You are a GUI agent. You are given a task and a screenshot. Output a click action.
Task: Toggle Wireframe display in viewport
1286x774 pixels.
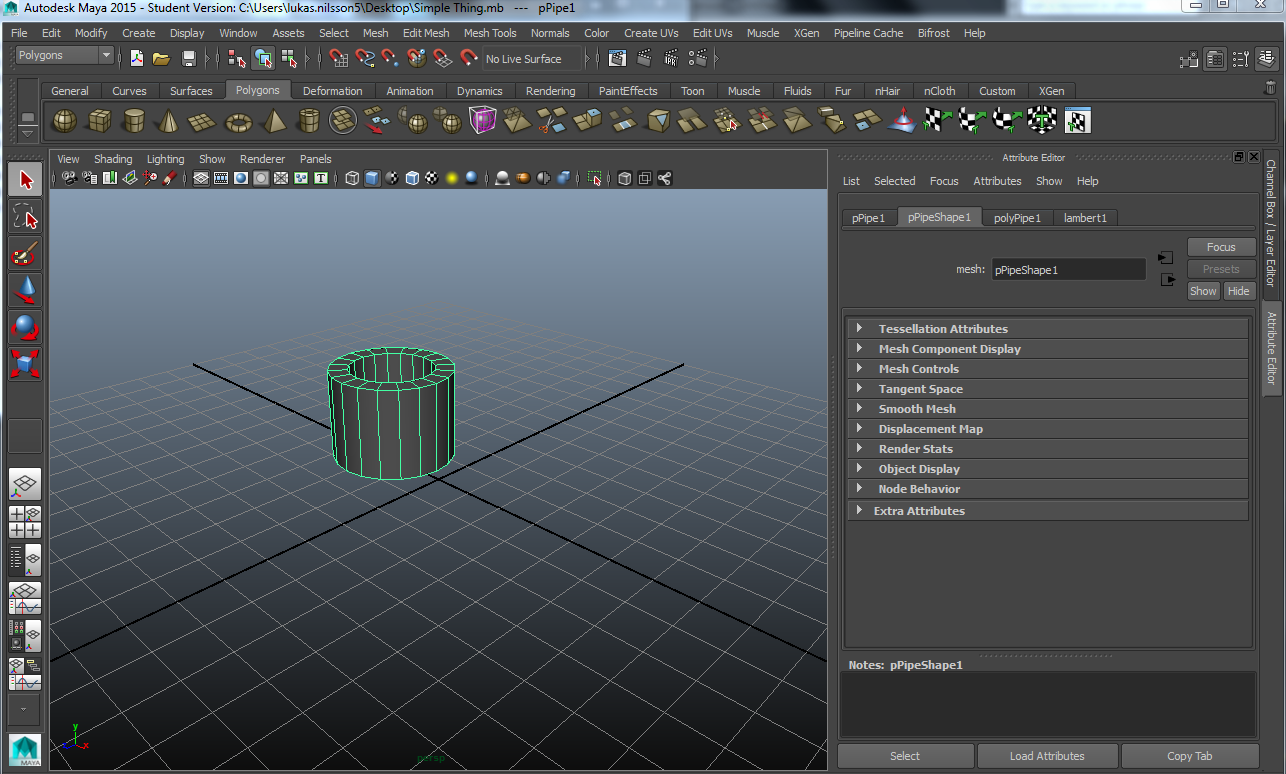click(352, 178)
